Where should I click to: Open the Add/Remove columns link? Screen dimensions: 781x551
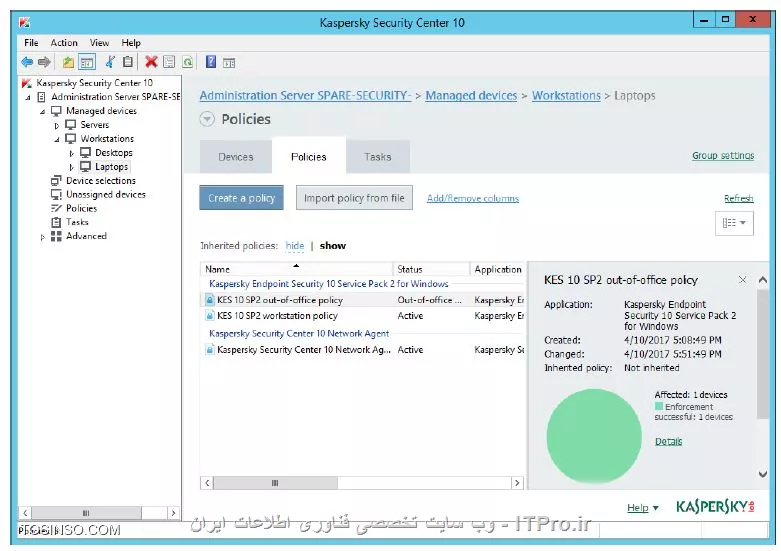(x=473, y=198)
